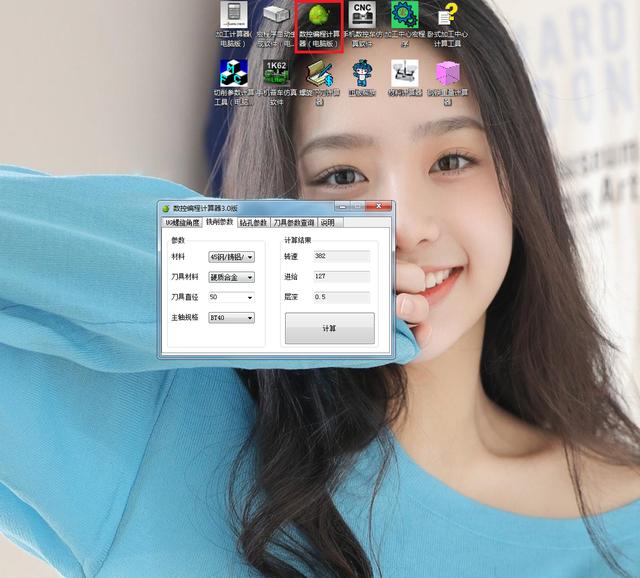This screenshot has width=640, height=578.
Task: Click the 进给 result field
Action: tap(340, 277)
